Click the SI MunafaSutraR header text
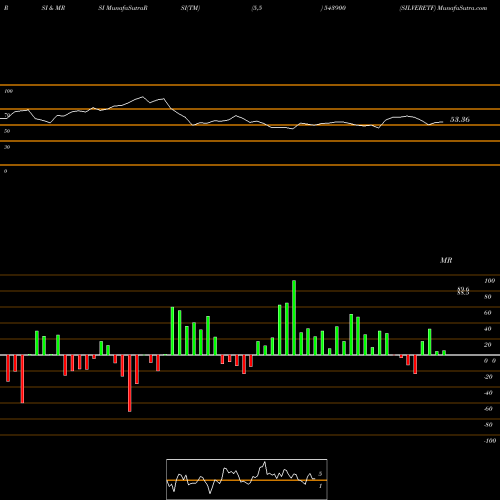This screenshot has width=500, height=500. click(123, 8)
